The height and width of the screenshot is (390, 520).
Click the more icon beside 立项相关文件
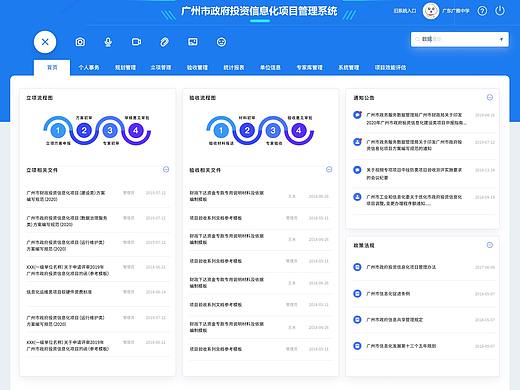coord(166,169)
